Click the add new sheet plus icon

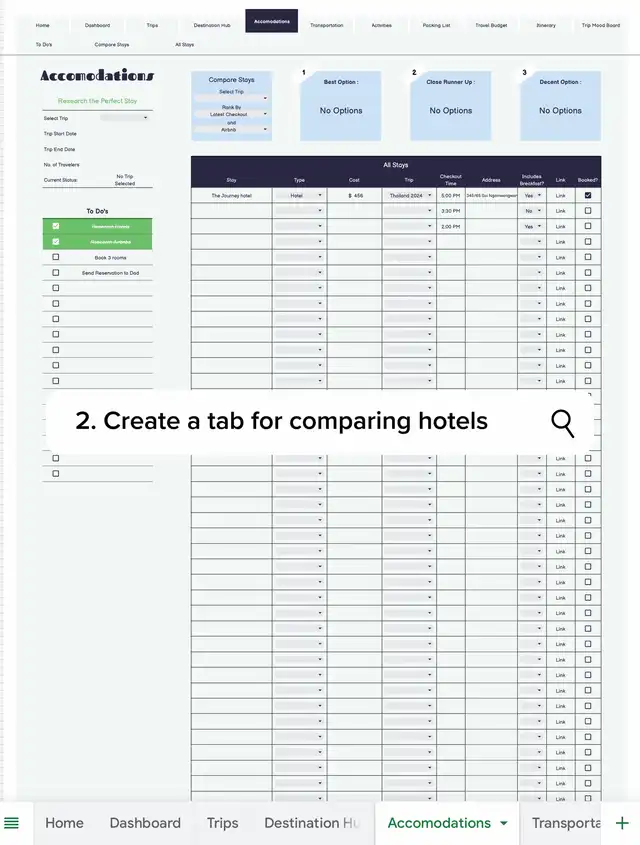pos(622,823)
